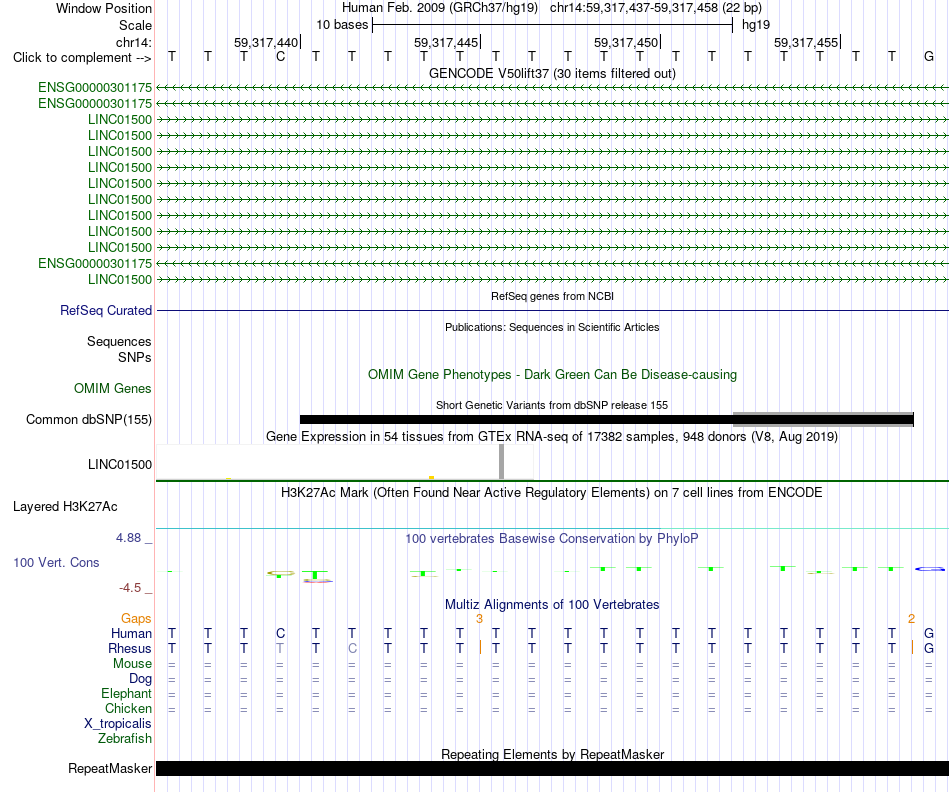This screenshot has width=950, height=792.
Task: Open the Repeating Elements by RepeatMasker title
Action: (x=552, y=754)
